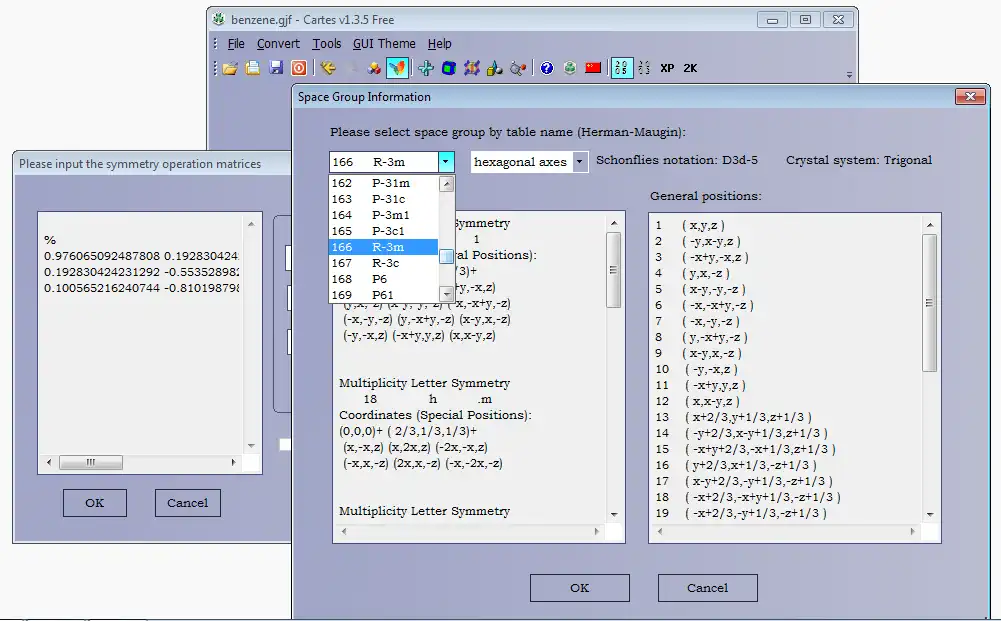This screenshot has width=1001, height=621.
Task: Click the yellow back arrow toolbar icon
Action: pyautogui.click(x=328, y=68)
